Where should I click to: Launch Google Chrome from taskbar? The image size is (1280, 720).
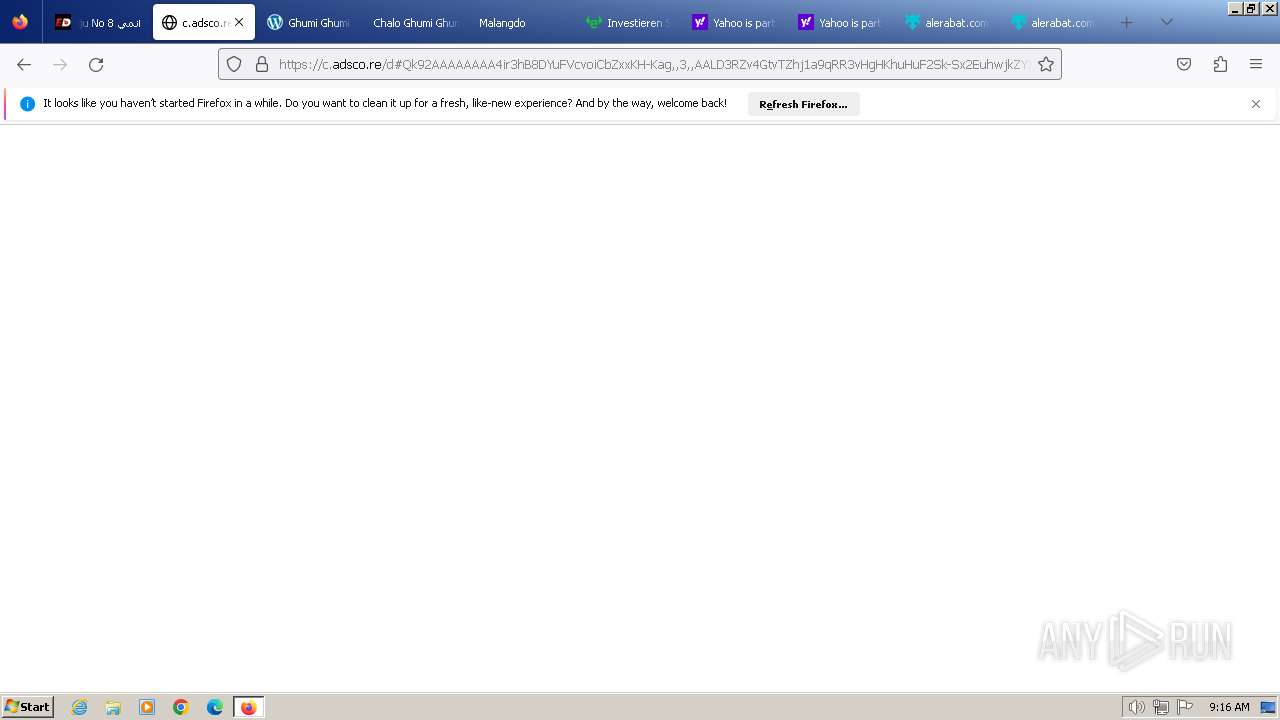pyautogui.click(x=181, y=707)
